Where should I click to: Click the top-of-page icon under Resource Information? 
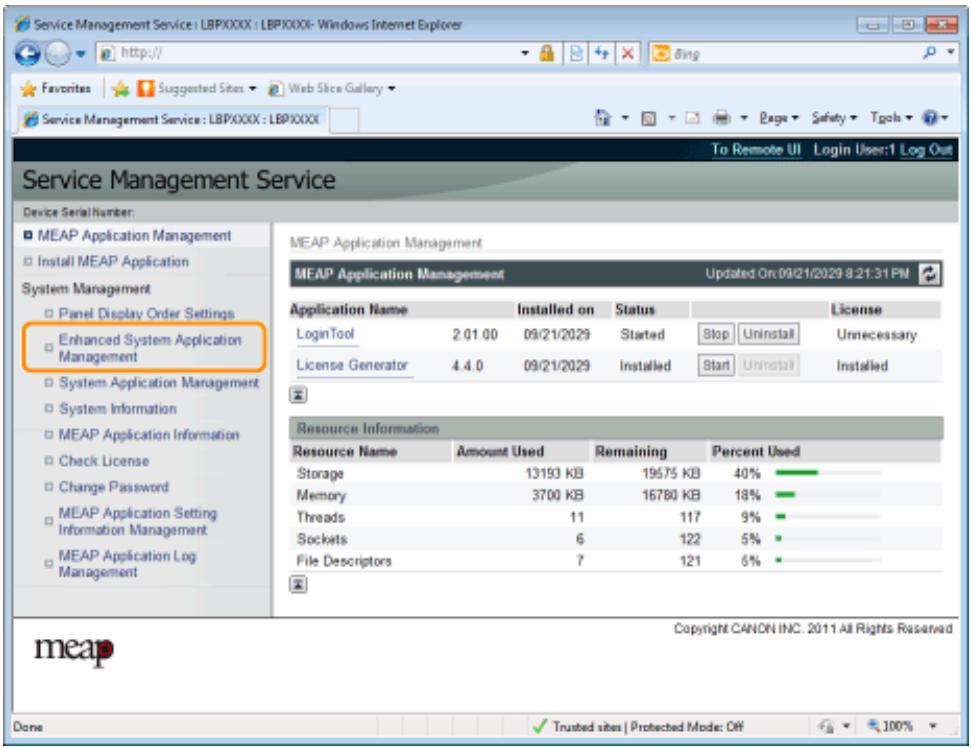[298, 584]
